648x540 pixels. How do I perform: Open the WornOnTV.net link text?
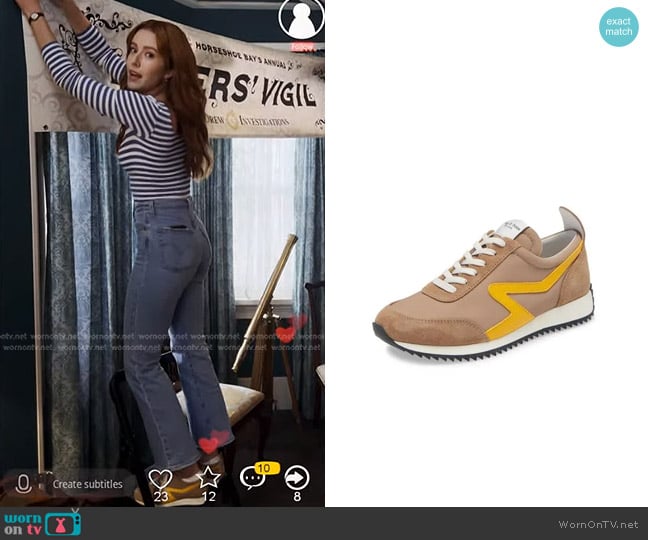click(x=598, y=524)
